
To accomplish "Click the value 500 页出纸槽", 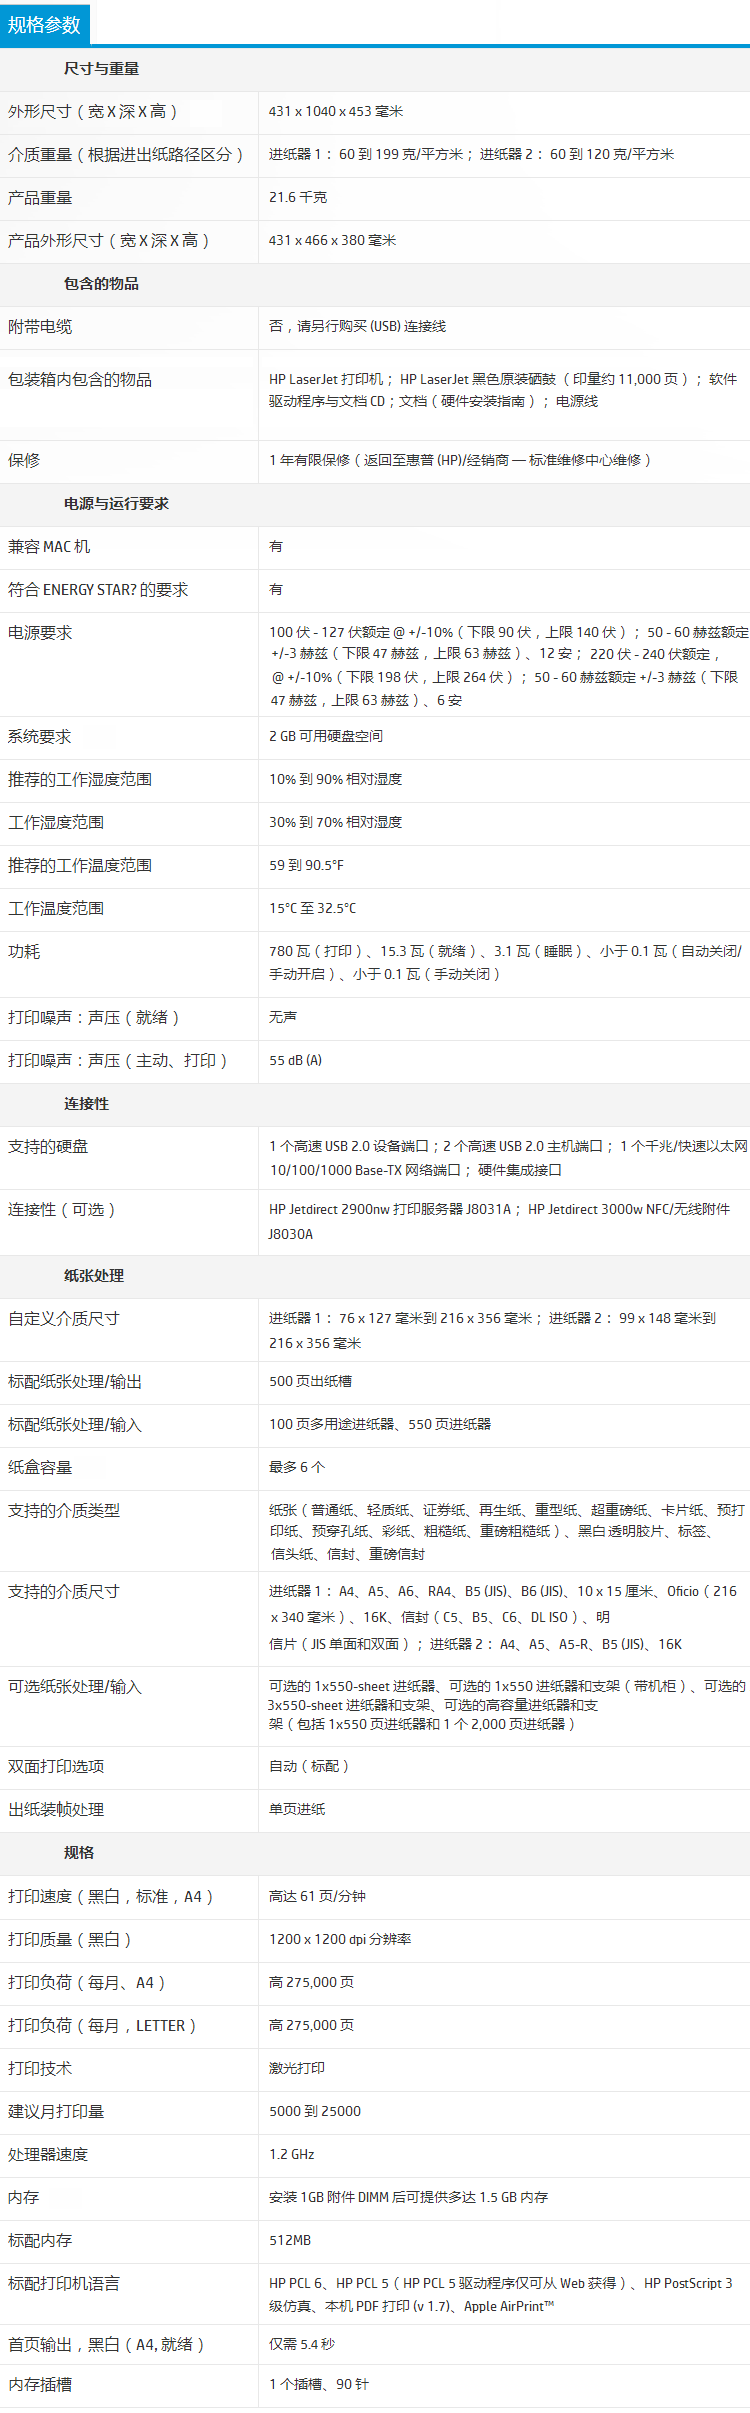I will click(311, 1381).
